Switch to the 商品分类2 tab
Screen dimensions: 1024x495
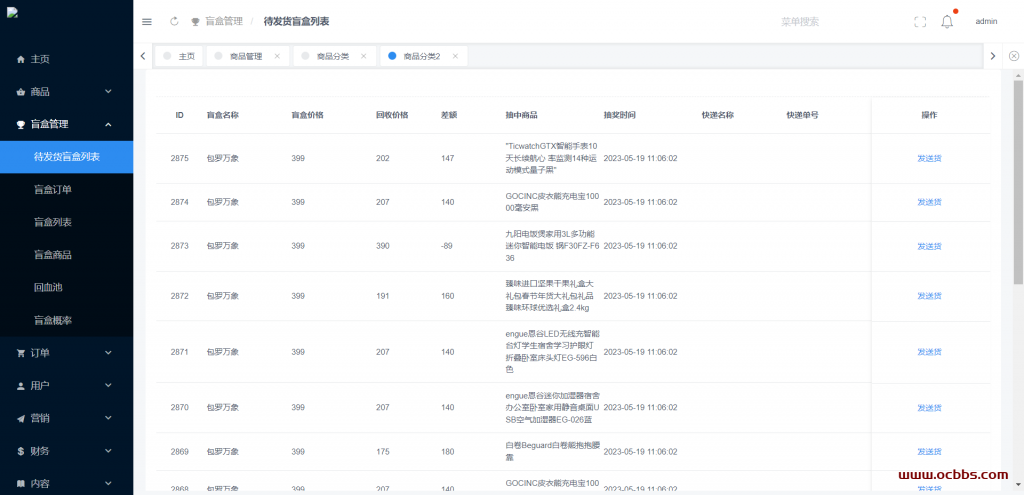[x=424, y=56]
